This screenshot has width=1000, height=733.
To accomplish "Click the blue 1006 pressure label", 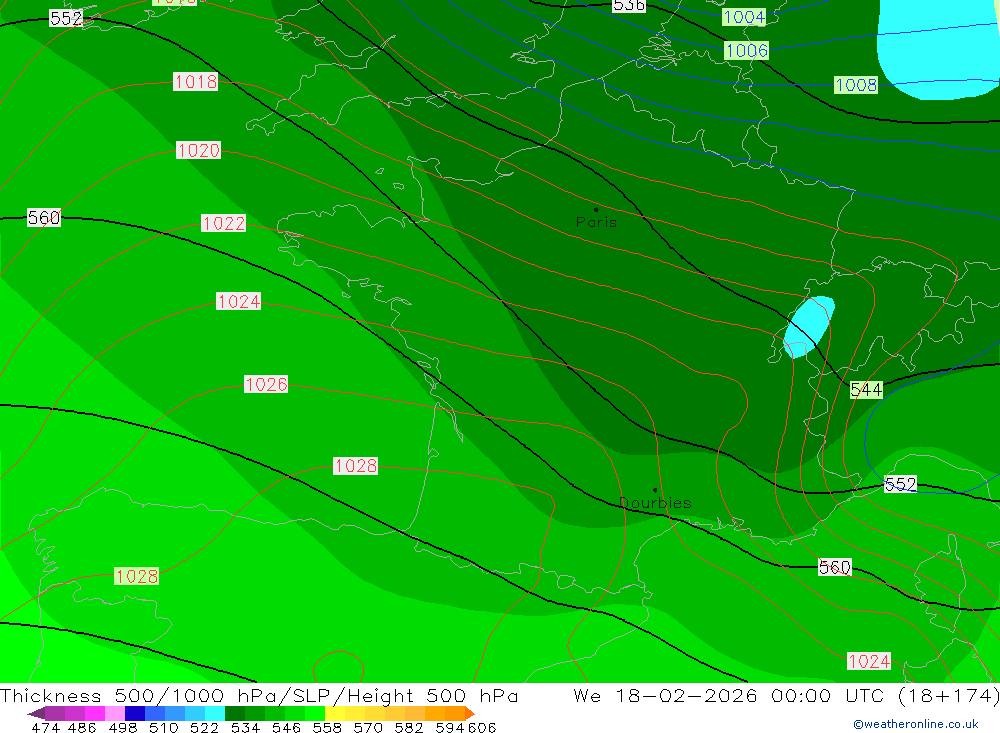I will (746, 50).
